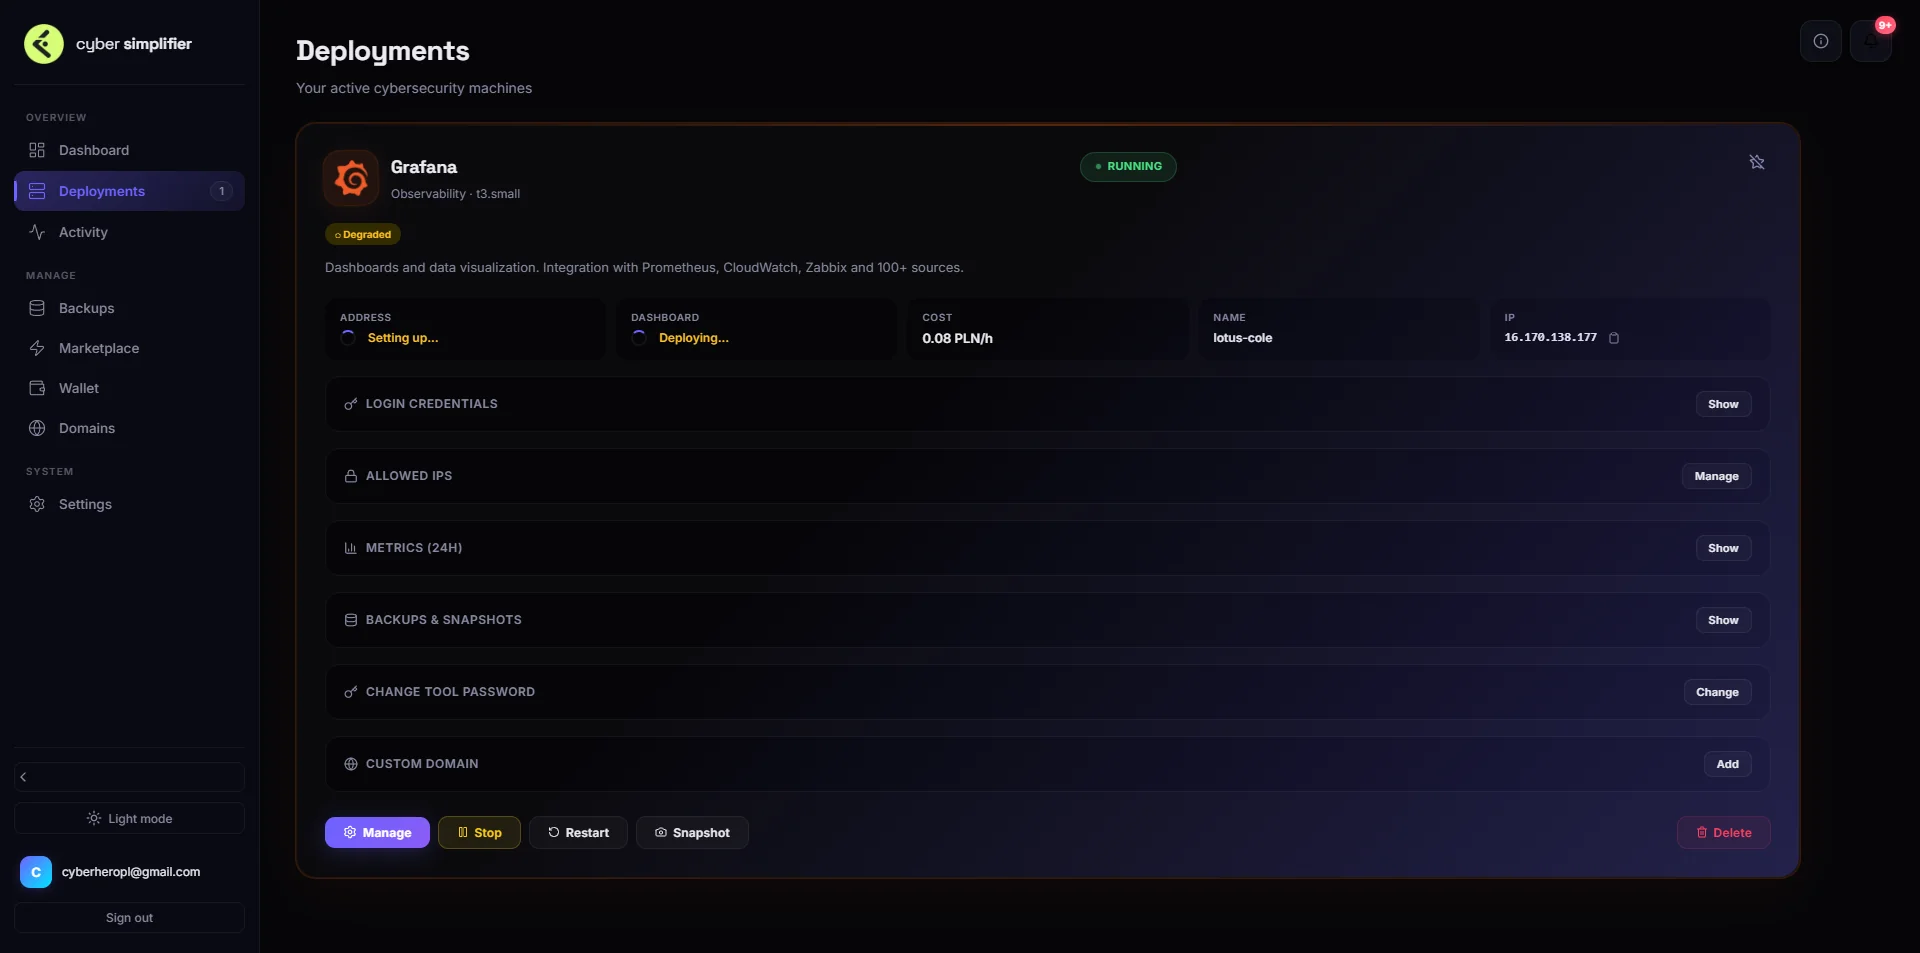This screenshot has height=953, width=1920.
Task: Click the Metrics chart icon
Action: [x=351, y=548]
